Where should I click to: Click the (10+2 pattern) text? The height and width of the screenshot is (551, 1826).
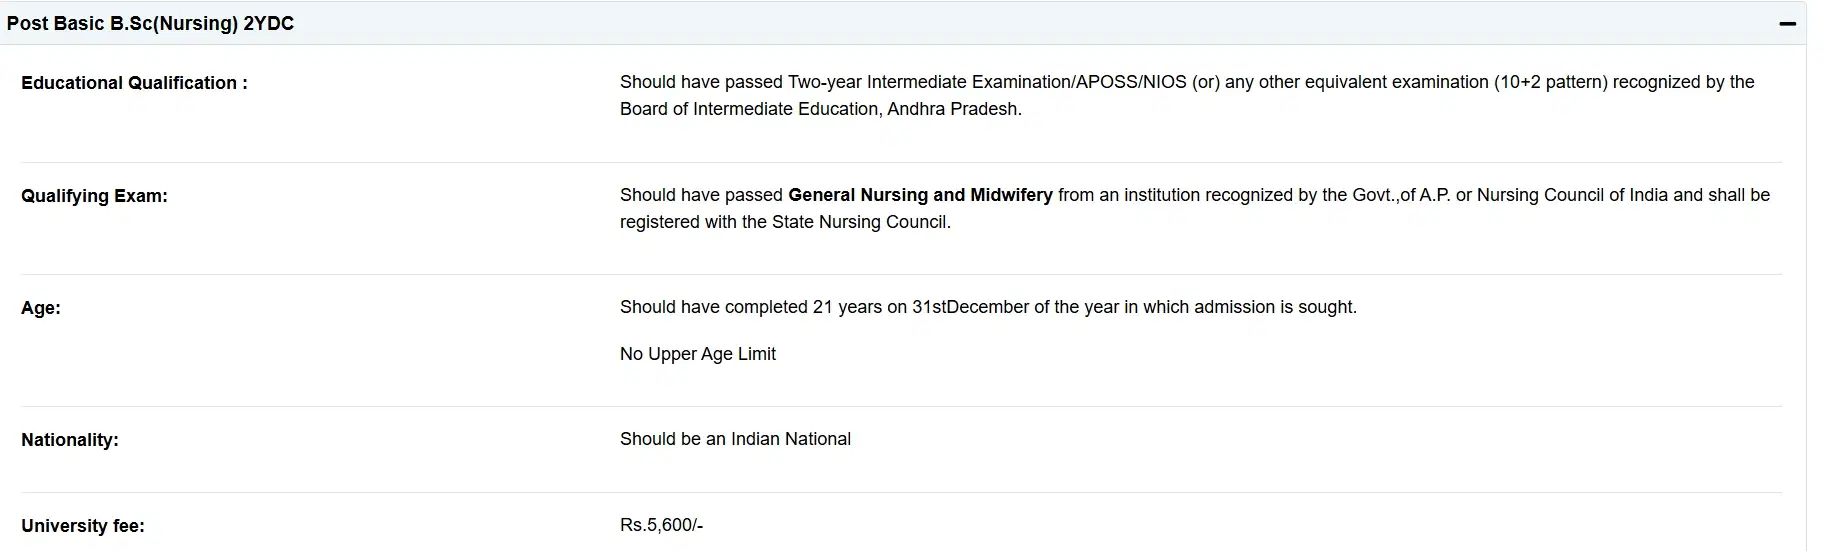point(1551,82)
